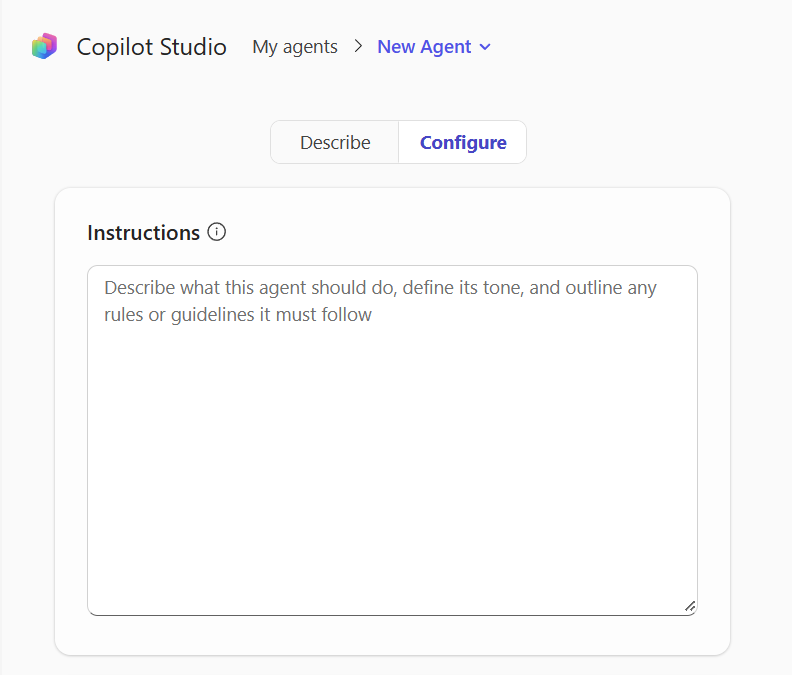
Task: Click the textarea resize handle corner
Action: (x=690, y=607)
